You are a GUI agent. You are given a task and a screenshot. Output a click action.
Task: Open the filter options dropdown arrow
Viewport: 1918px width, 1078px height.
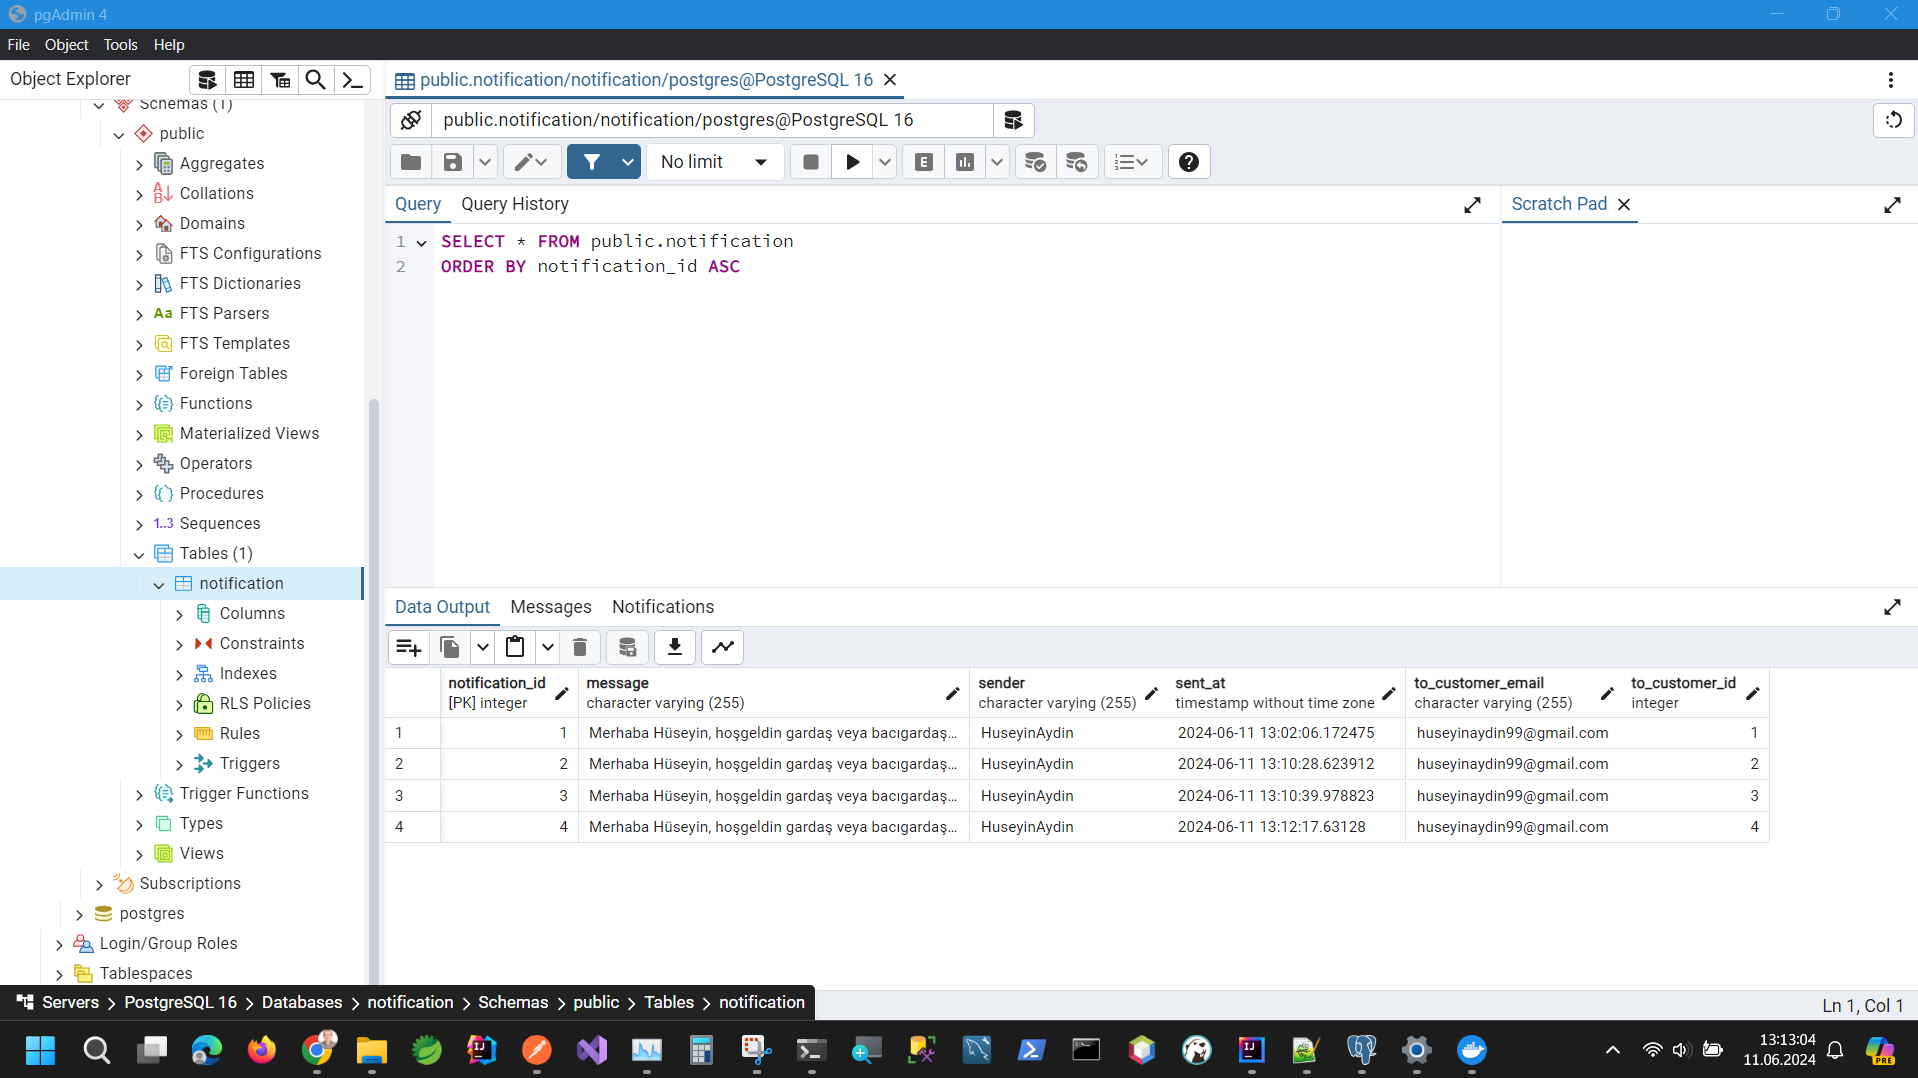(x=628, y=162)
